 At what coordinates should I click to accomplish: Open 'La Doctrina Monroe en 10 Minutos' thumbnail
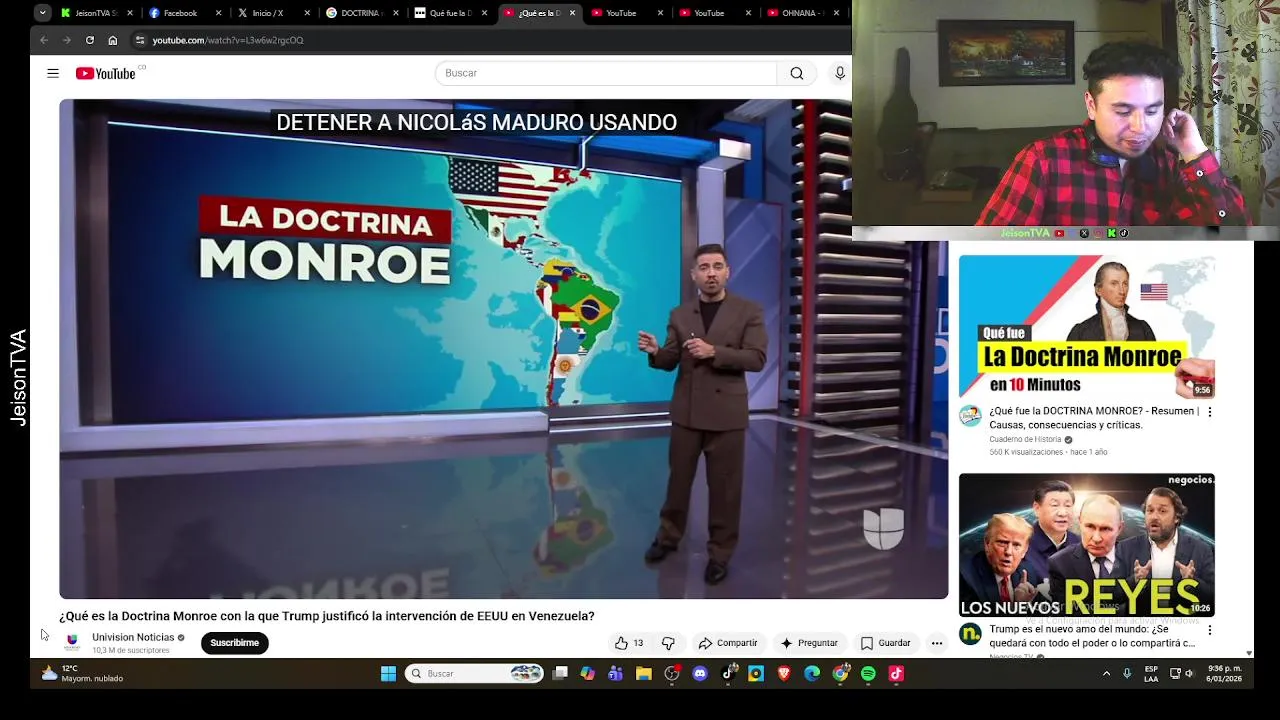[1087, 327]
